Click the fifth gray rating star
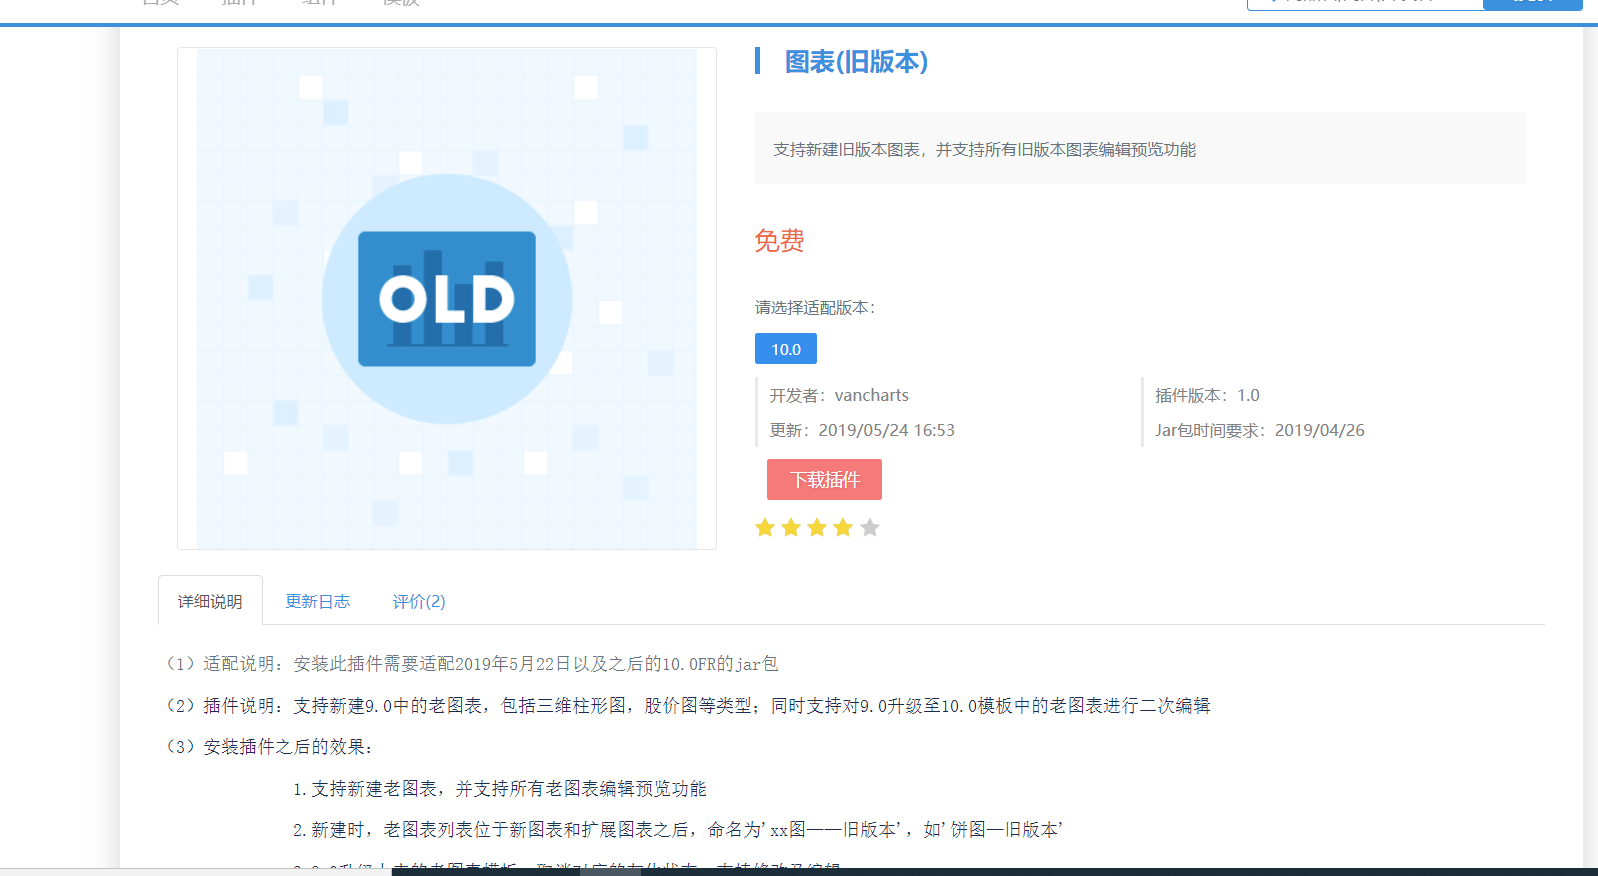This screenshot has width=1598, height=876. pos(870,527)
